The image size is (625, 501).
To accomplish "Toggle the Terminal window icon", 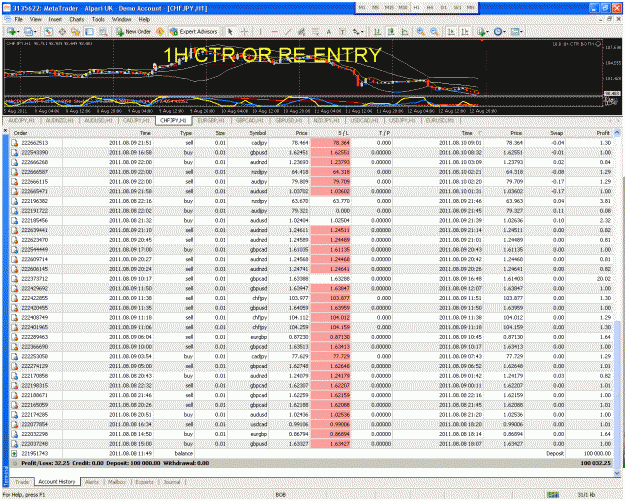I will coord(89,31).
